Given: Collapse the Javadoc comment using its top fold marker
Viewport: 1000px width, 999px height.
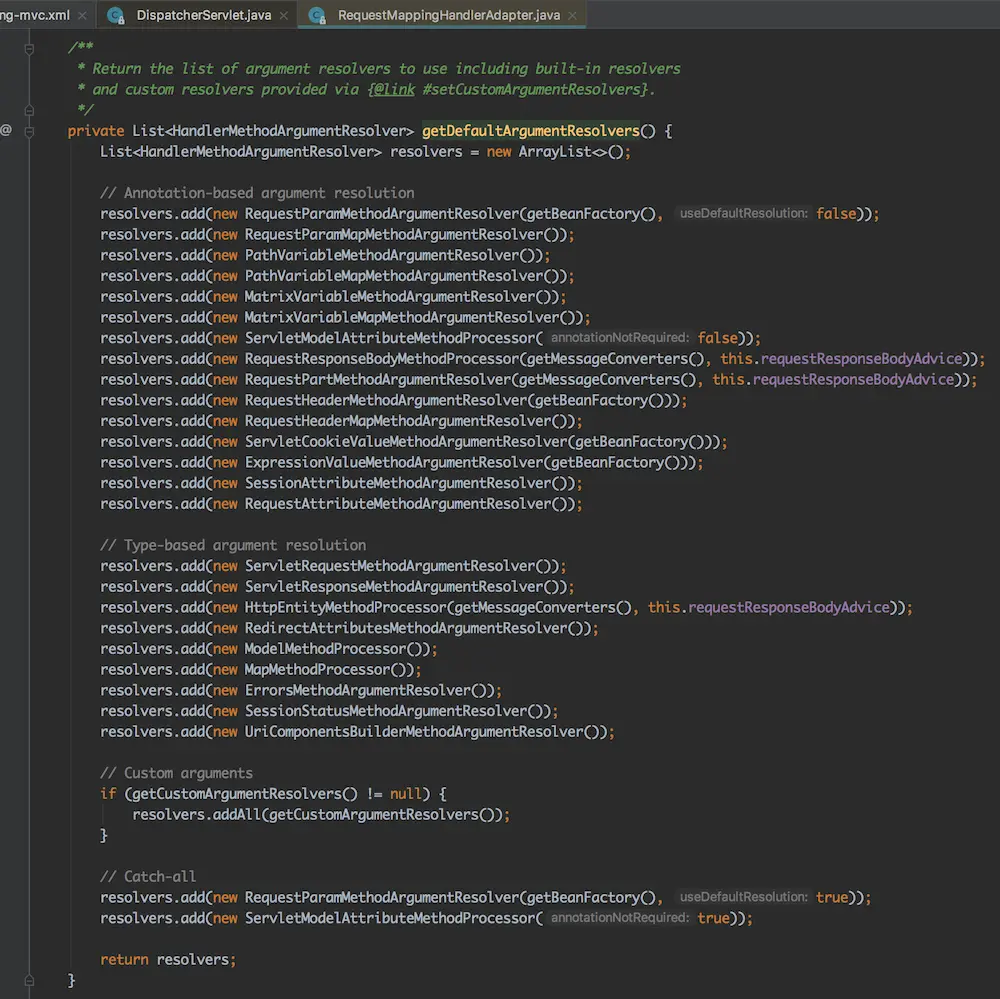Looking at the screenshot, I should click(29, 48).
